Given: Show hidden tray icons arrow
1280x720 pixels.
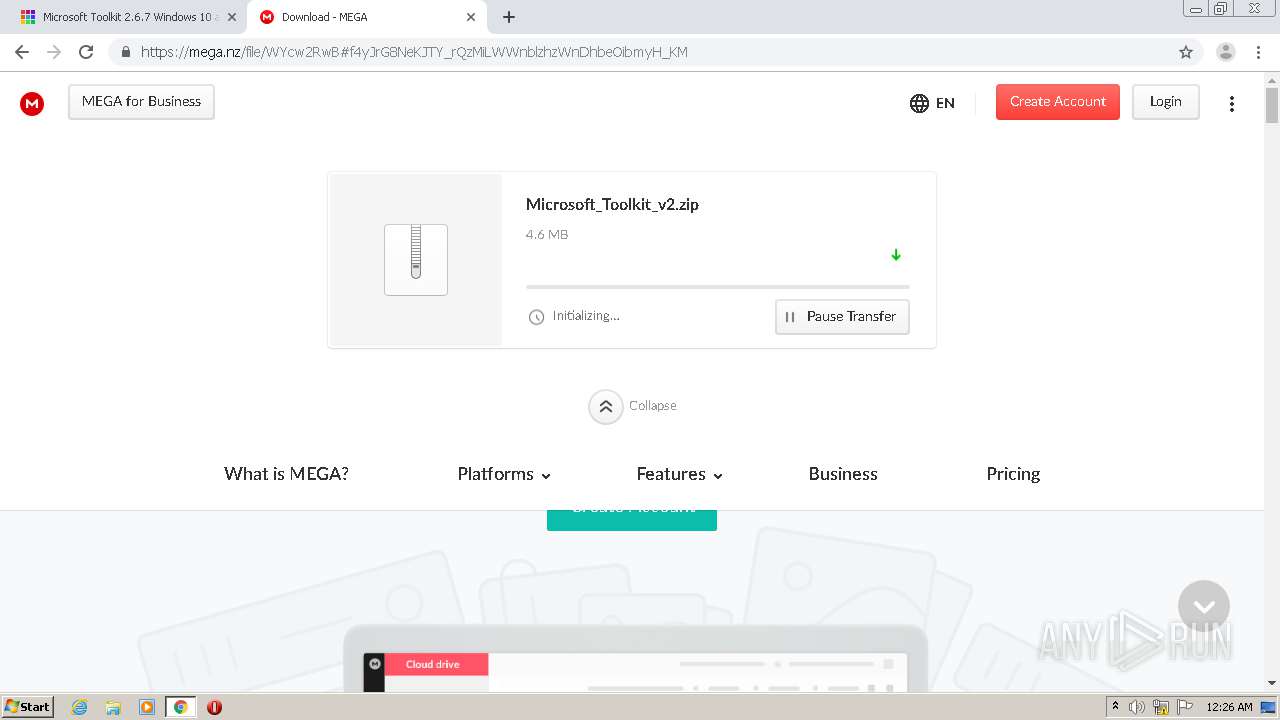Looking at the screenshot, I should click(x=1115, y=707).
